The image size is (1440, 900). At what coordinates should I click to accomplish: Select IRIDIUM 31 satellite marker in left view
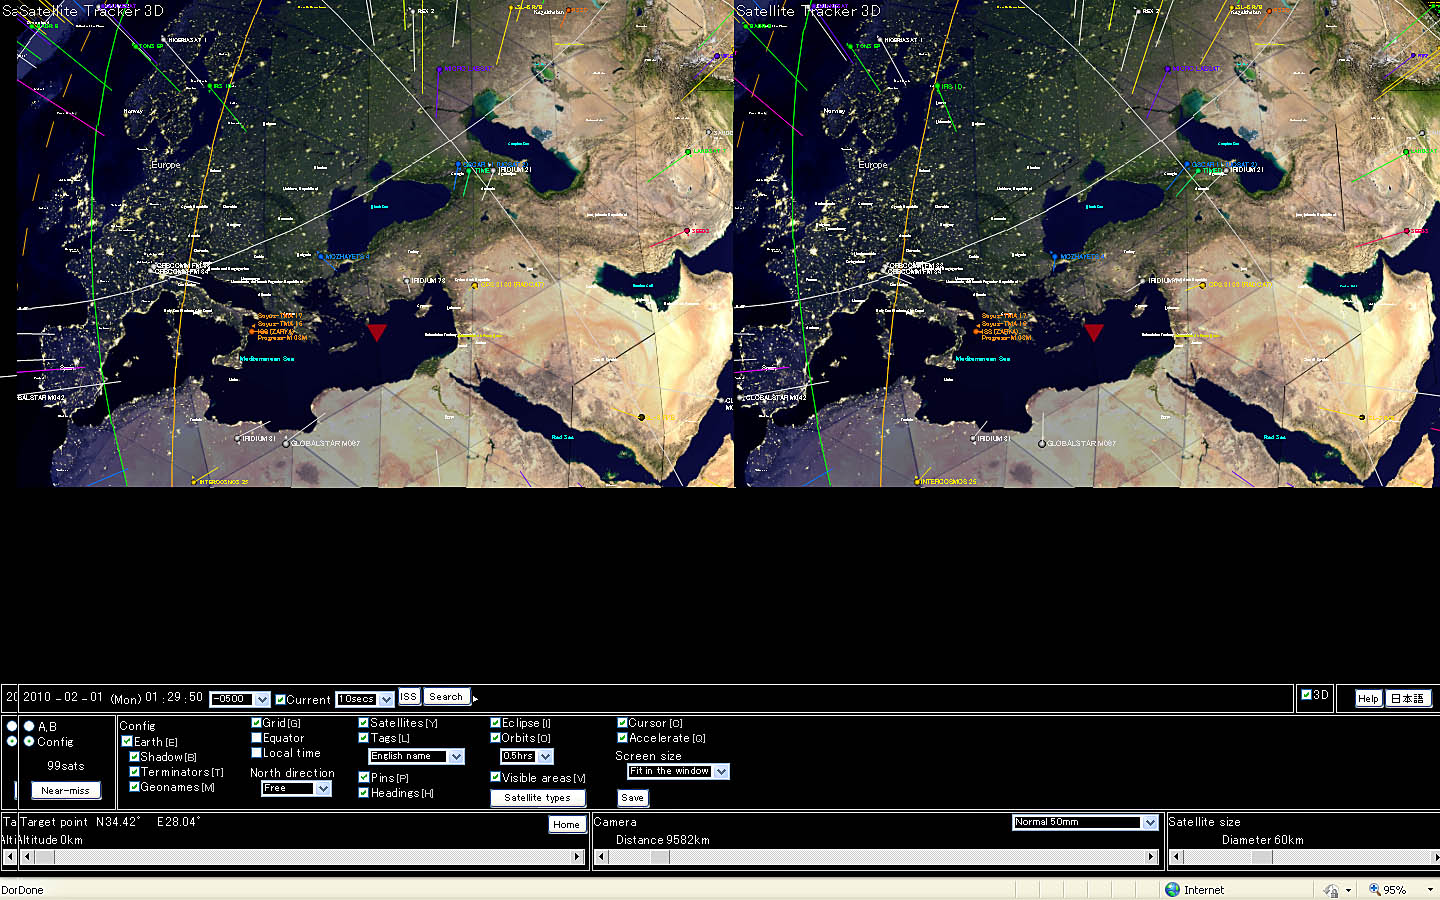(238, 438)
